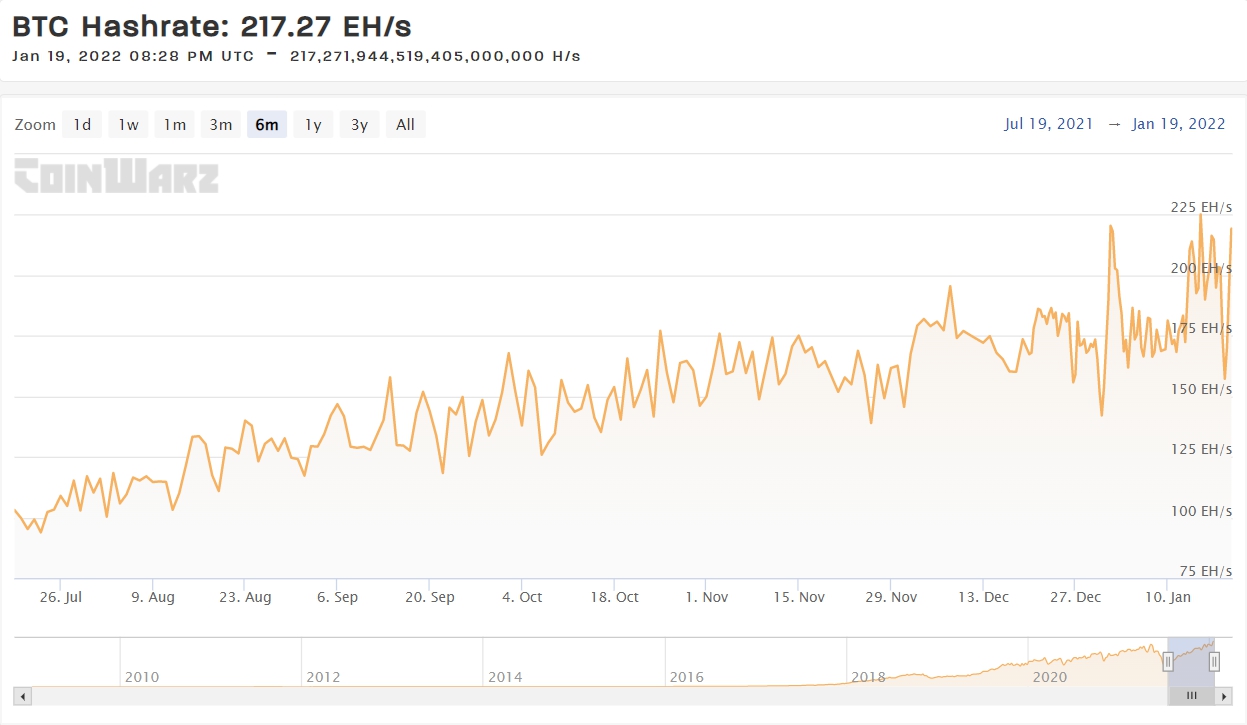
Task: Edit the start date Jul 19, 2021
Action: pos(1049,124)
